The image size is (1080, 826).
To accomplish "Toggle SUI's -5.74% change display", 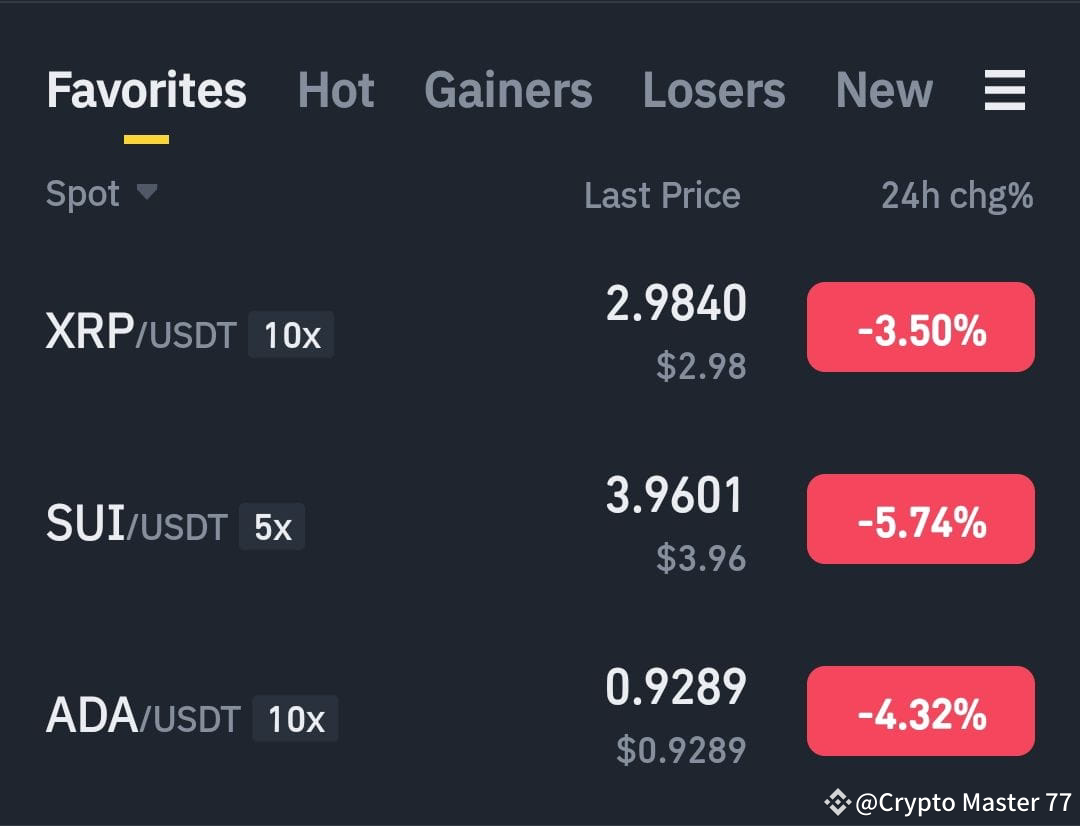I will [920, 519].
